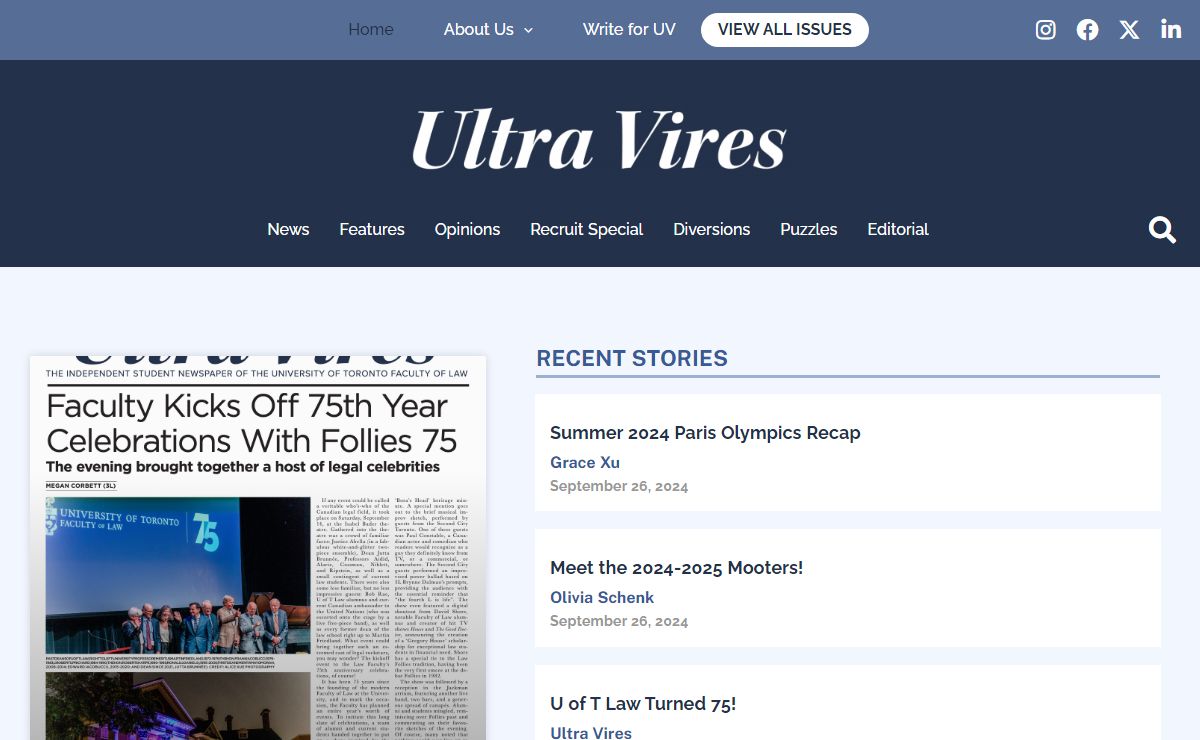The height and width of the screenshot is (740, 1200).
Task: Open the X (Twitter) icon
Action: (1129, 30)
